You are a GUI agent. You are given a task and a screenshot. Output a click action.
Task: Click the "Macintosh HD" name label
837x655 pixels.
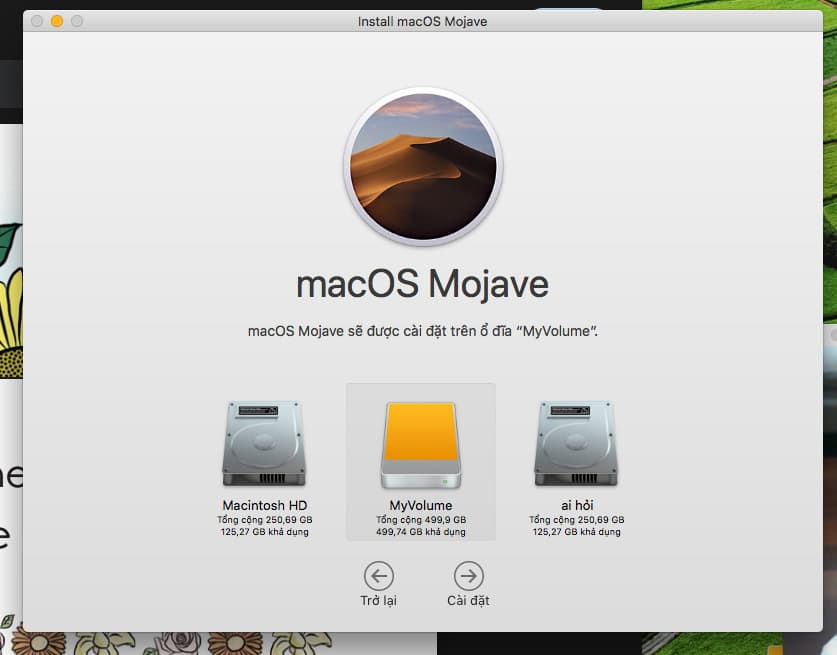coord(265,505)
